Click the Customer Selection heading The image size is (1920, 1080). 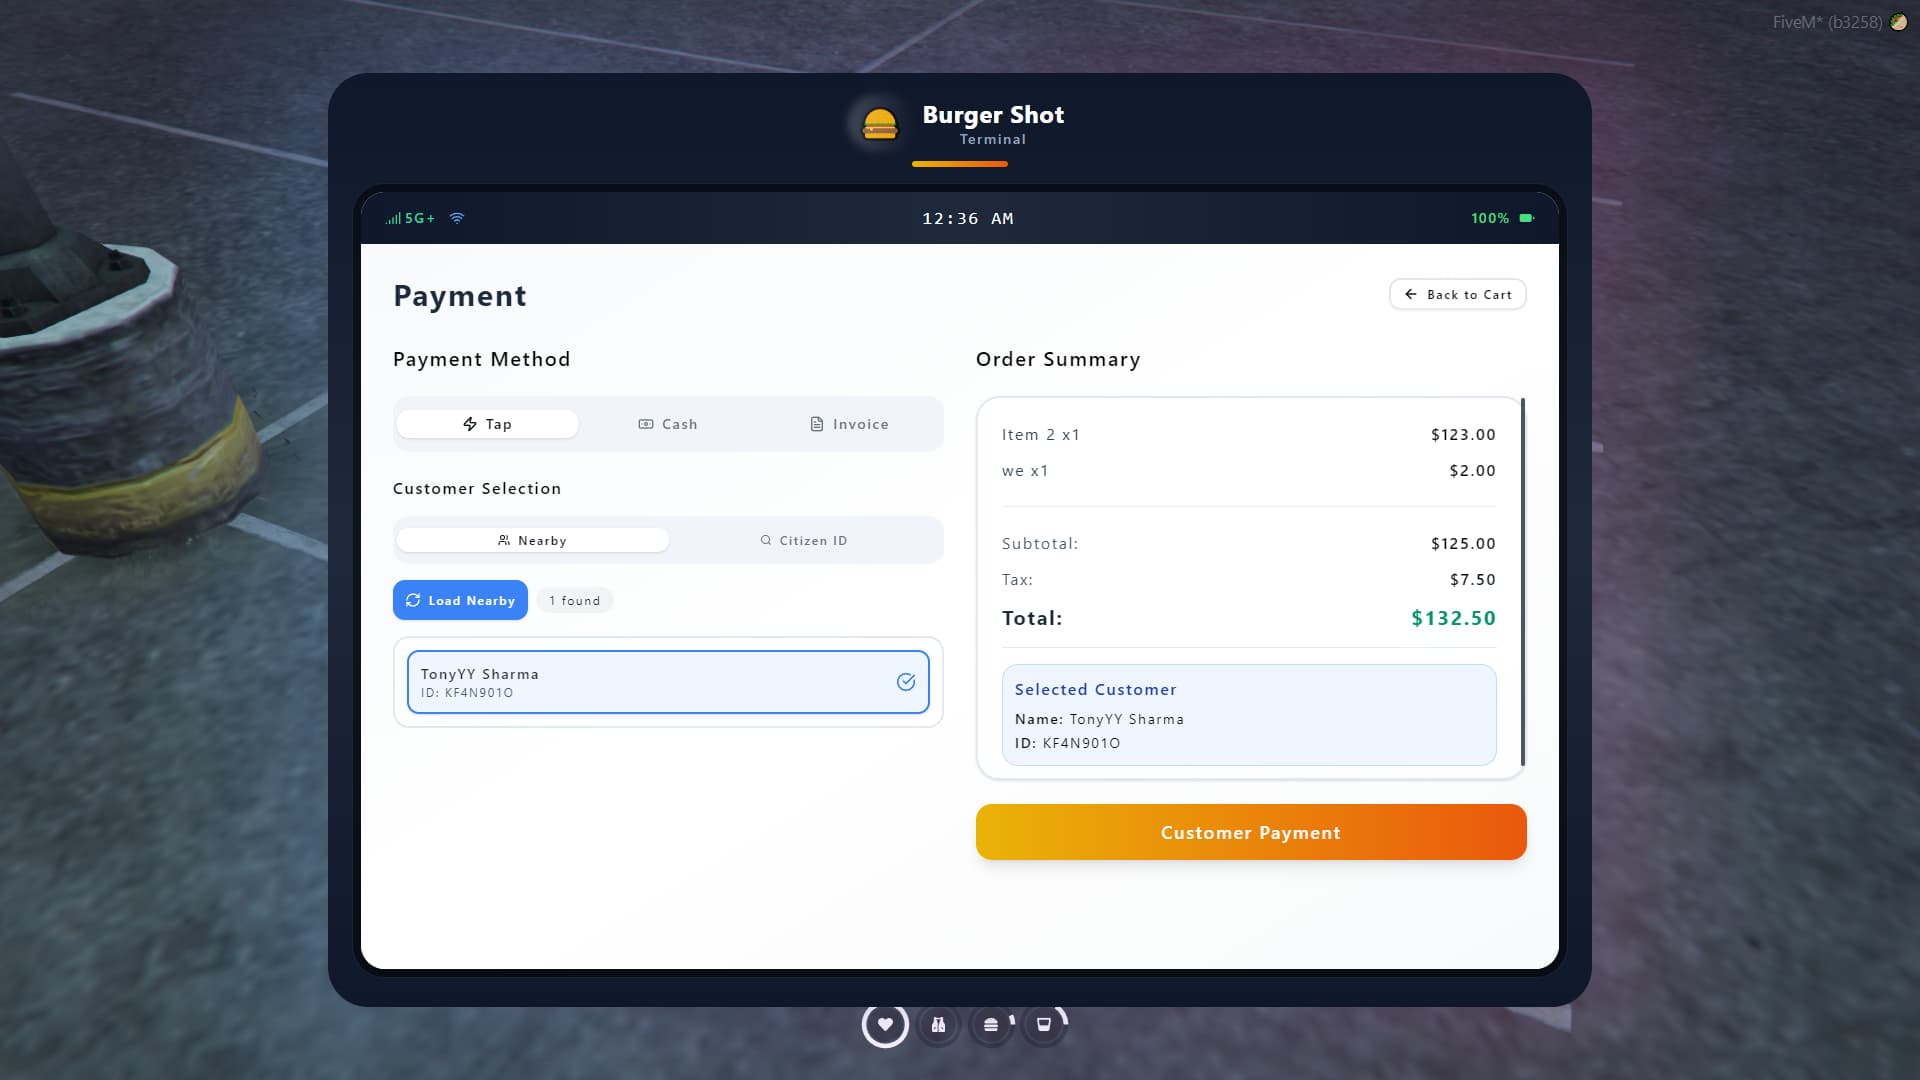tap(477, 488)
